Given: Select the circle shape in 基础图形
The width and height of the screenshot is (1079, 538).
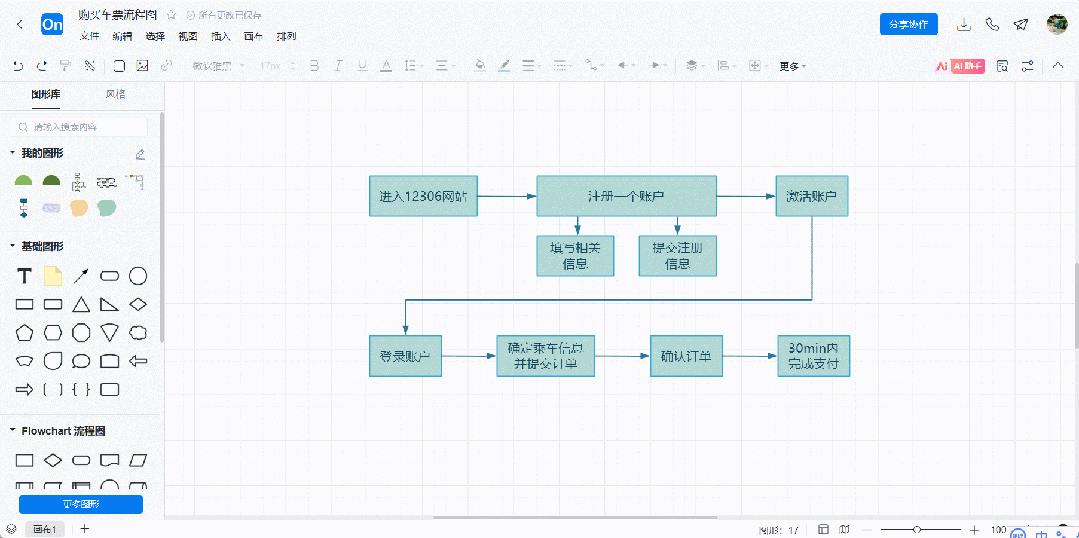Looking at the screenshot, I should coord(138,277).
